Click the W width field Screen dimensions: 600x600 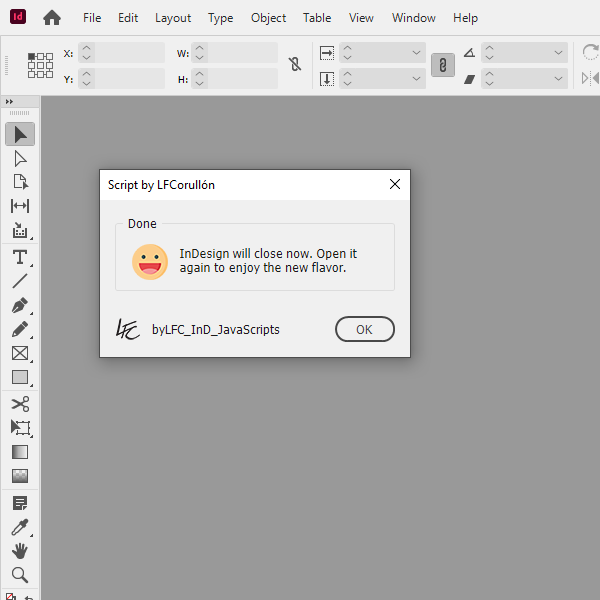coord(243,53)
